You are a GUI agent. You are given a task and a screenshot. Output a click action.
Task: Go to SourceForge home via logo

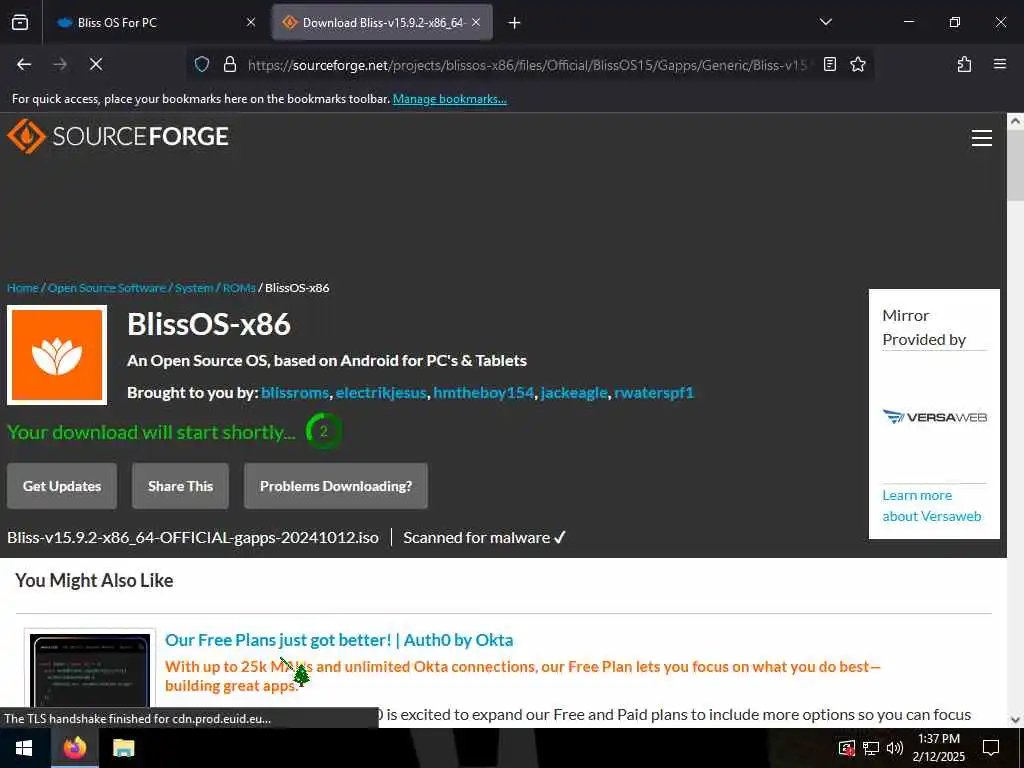tap(118, 136)
